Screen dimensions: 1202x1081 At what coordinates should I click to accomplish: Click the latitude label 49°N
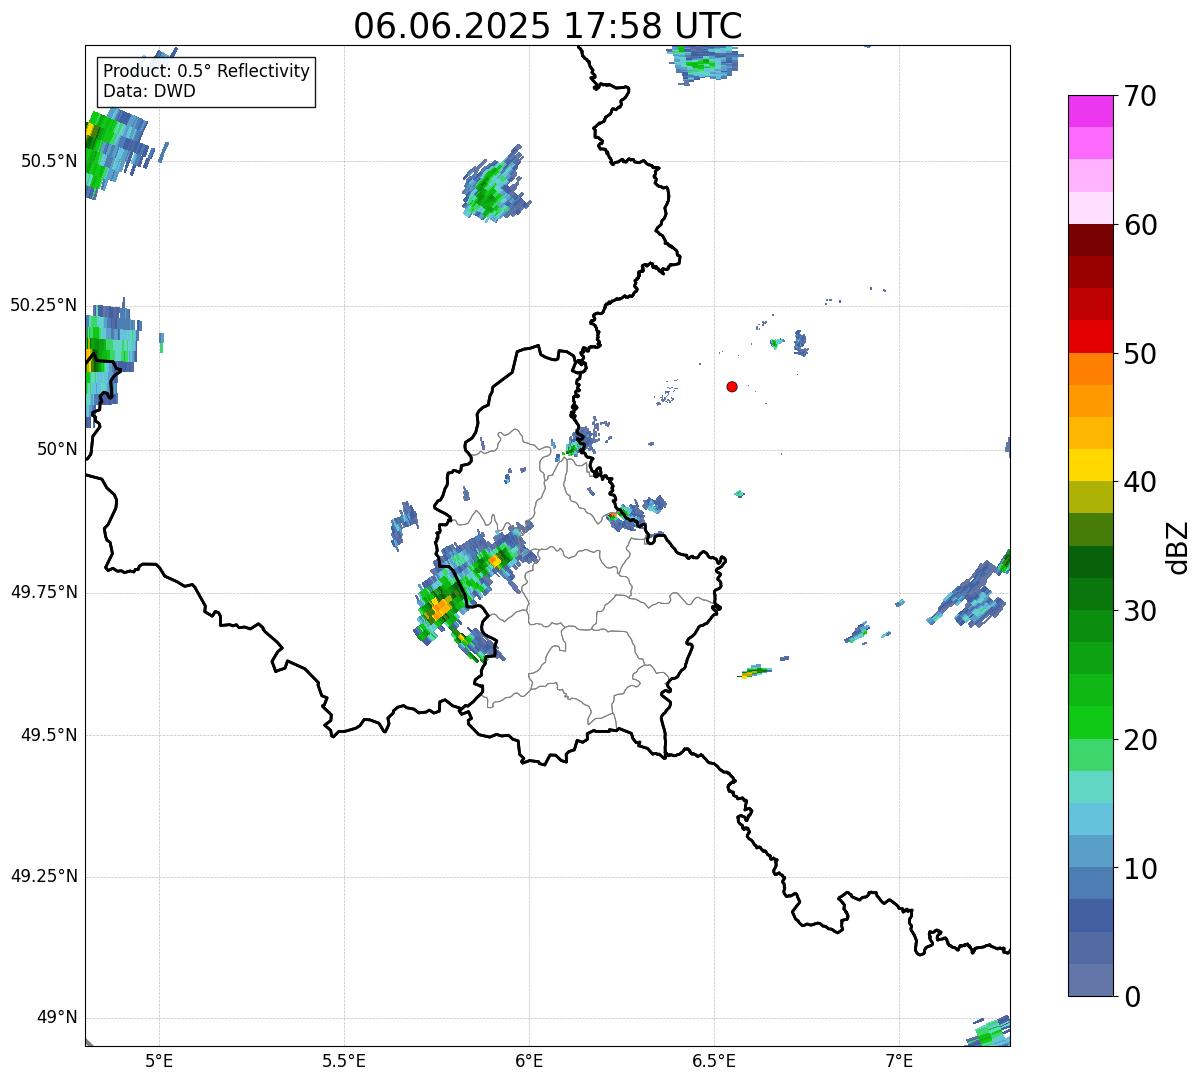tap(57, 1018)
